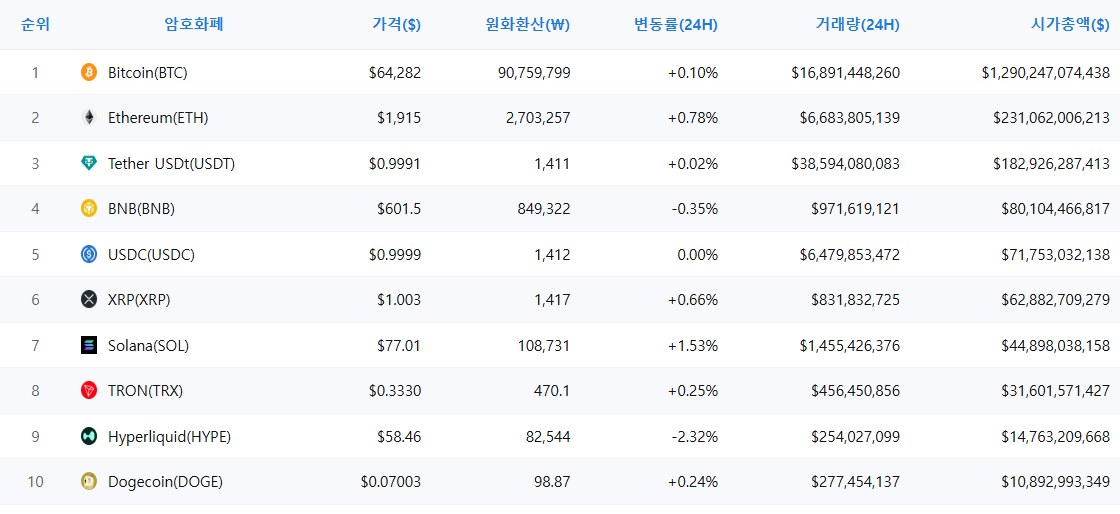
Task: Open Ethereum(ETH) name link
Action: tap(158, 119)
